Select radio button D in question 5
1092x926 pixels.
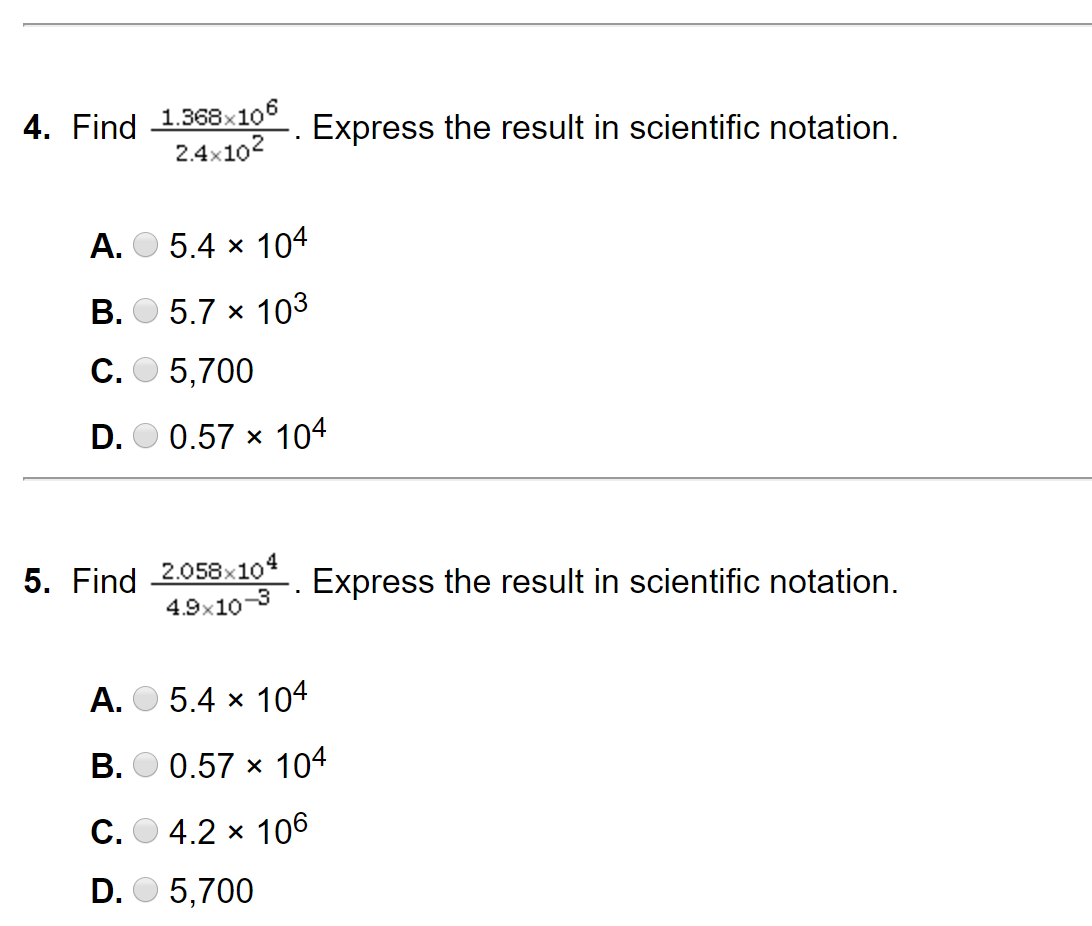click(146, 891)
